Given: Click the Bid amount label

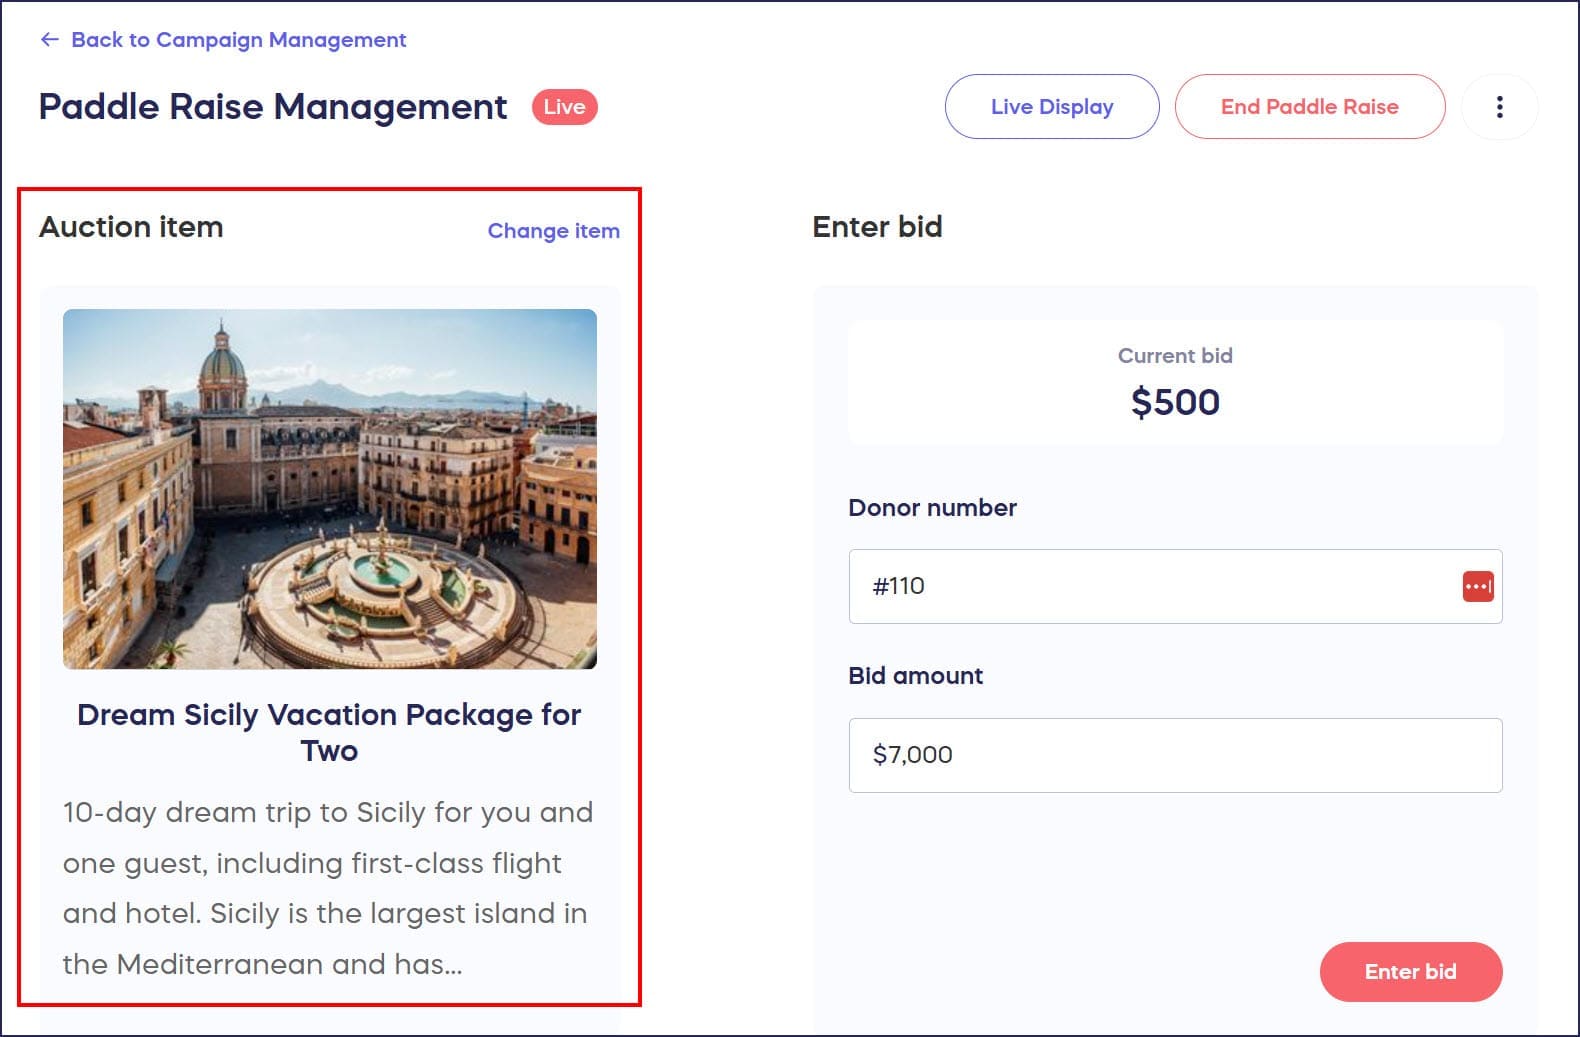Looking at the screenshot, I should coord(915,676).
